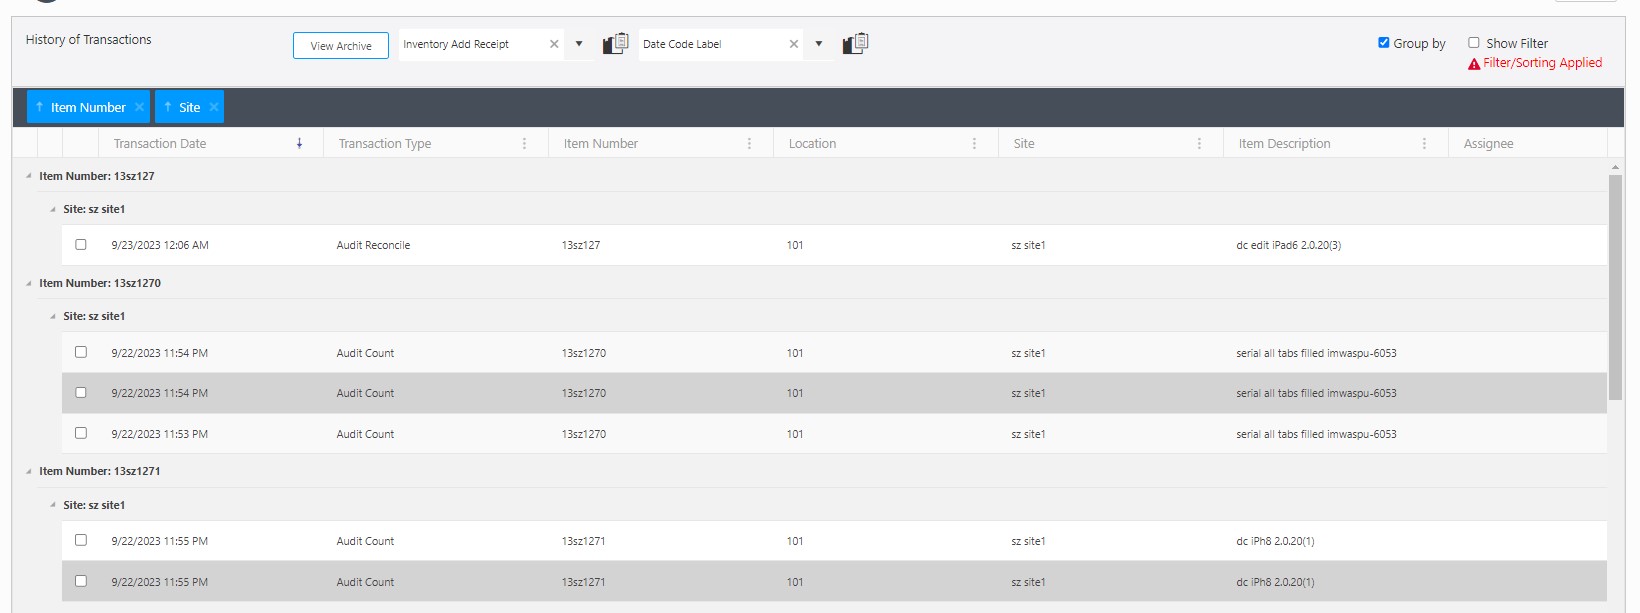Screen dimensions: 1640x613
Task: Clear the Inventory Add Receipt selection
Action: tap(554, 44)
